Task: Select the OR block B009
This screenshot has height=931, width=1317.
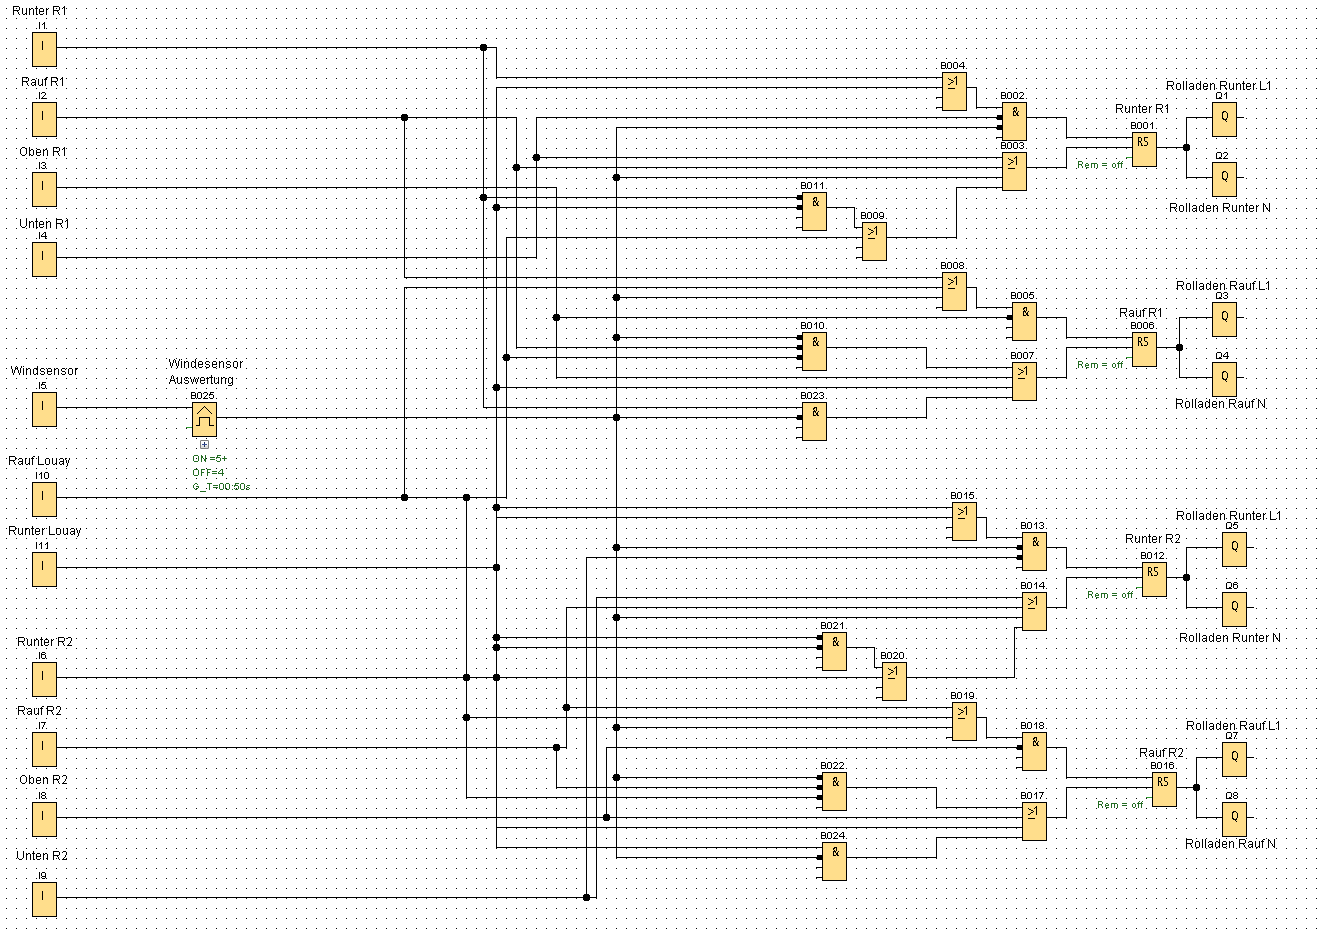Action: [x=874, y=240]
